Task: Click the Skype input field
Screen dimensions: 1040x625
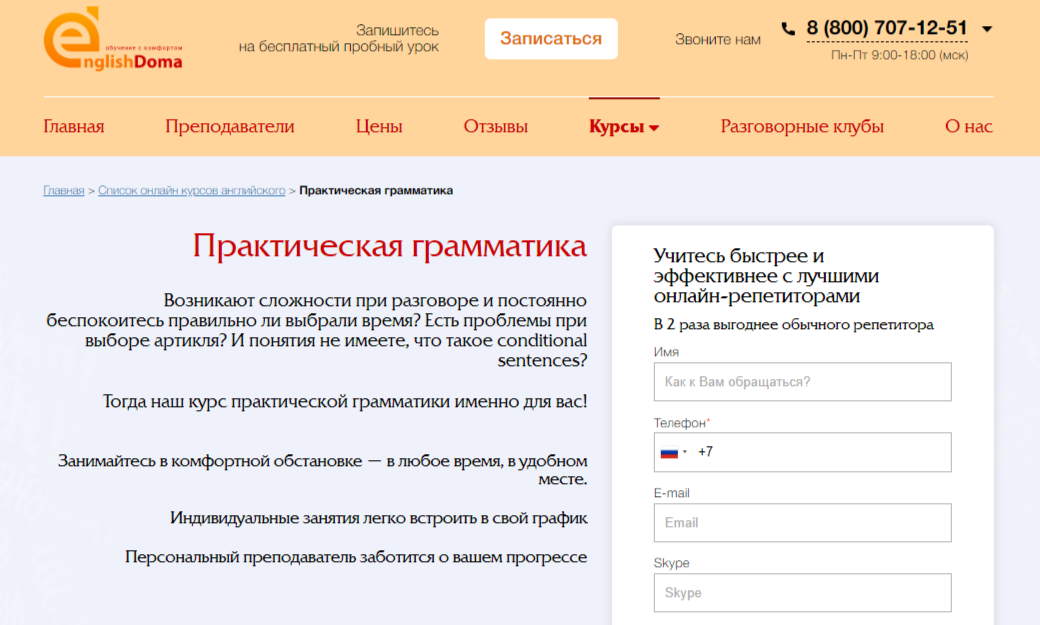Action: (x=801, y=592)
